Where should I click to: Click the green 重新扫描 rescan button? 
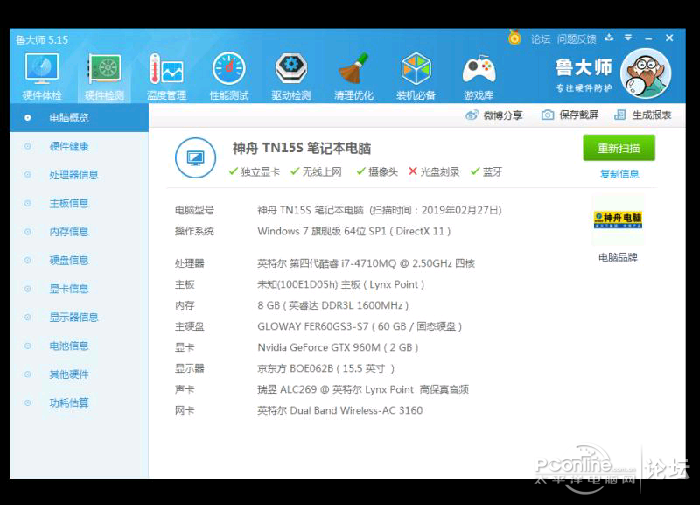click(x=619, y=148)
